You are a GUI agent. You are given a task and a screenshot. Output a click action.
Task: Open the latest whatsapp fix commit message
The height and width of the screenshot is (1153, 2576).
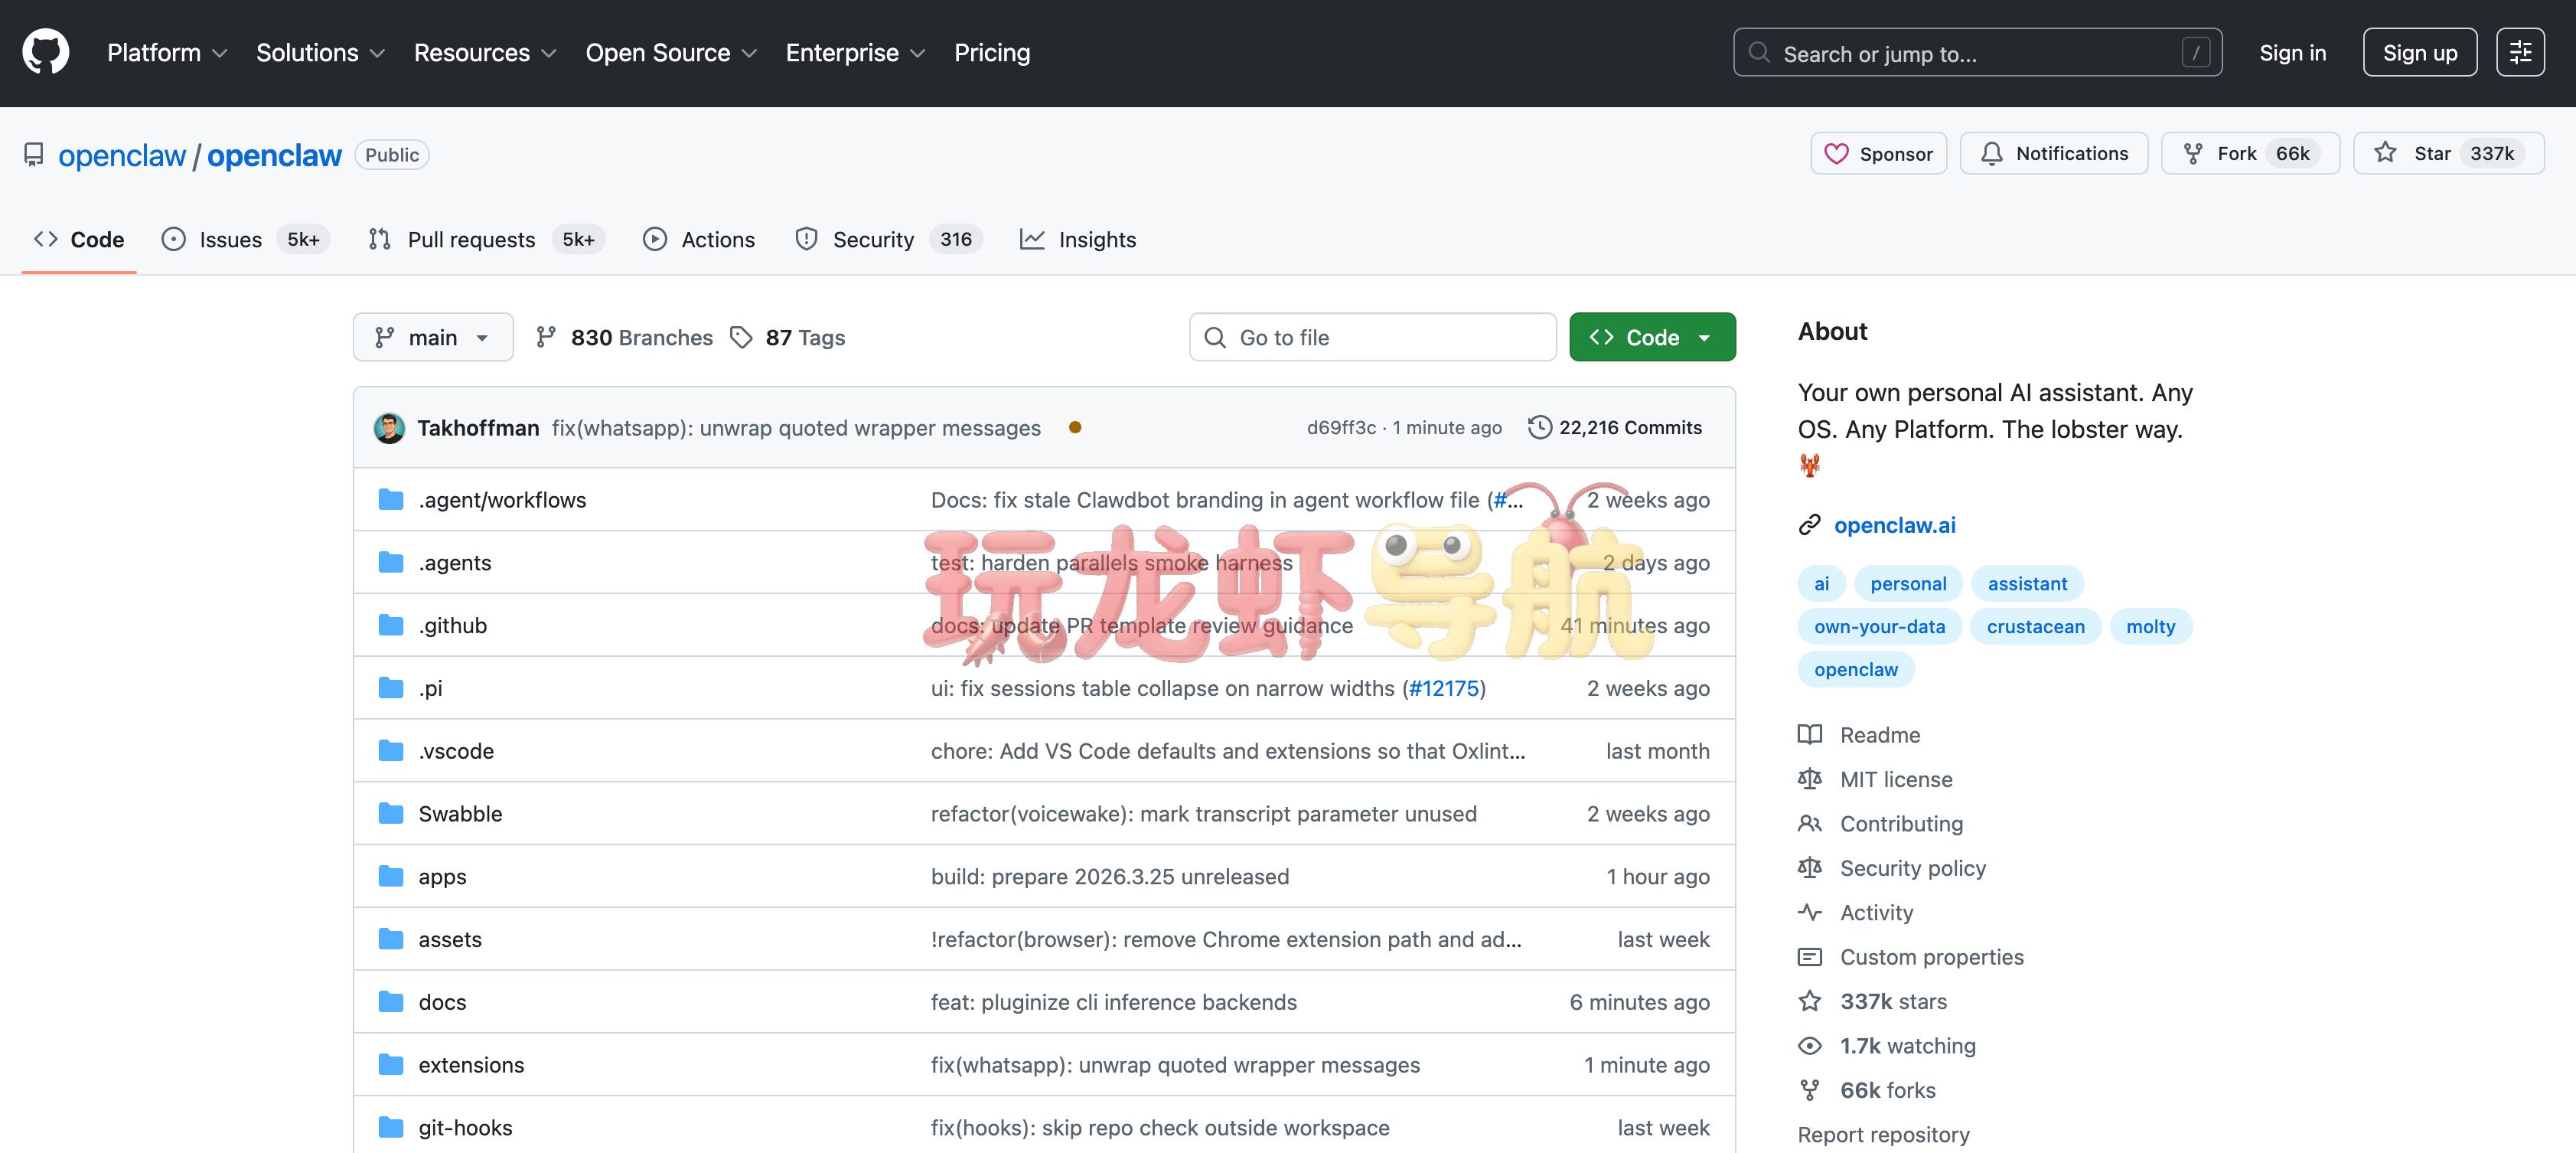coord(796,428)
